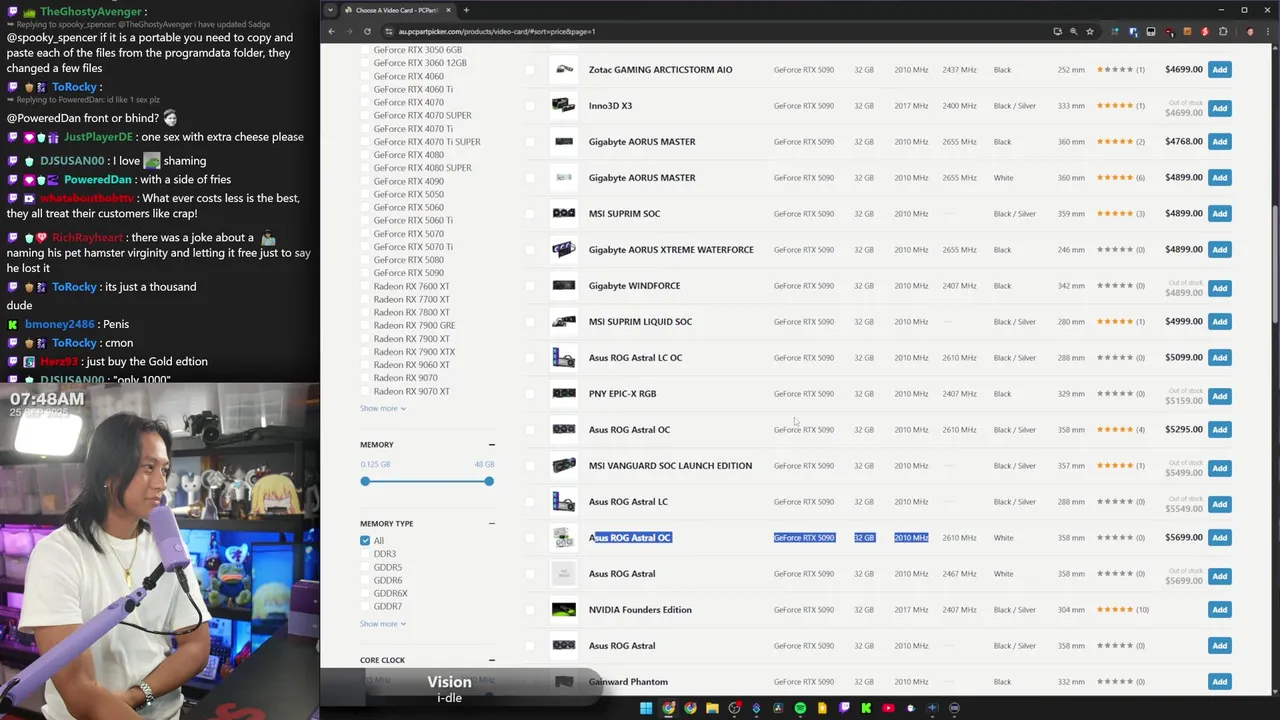
Task: Collapse the MEMORY TYPE filter section
Action: (491, 523)
